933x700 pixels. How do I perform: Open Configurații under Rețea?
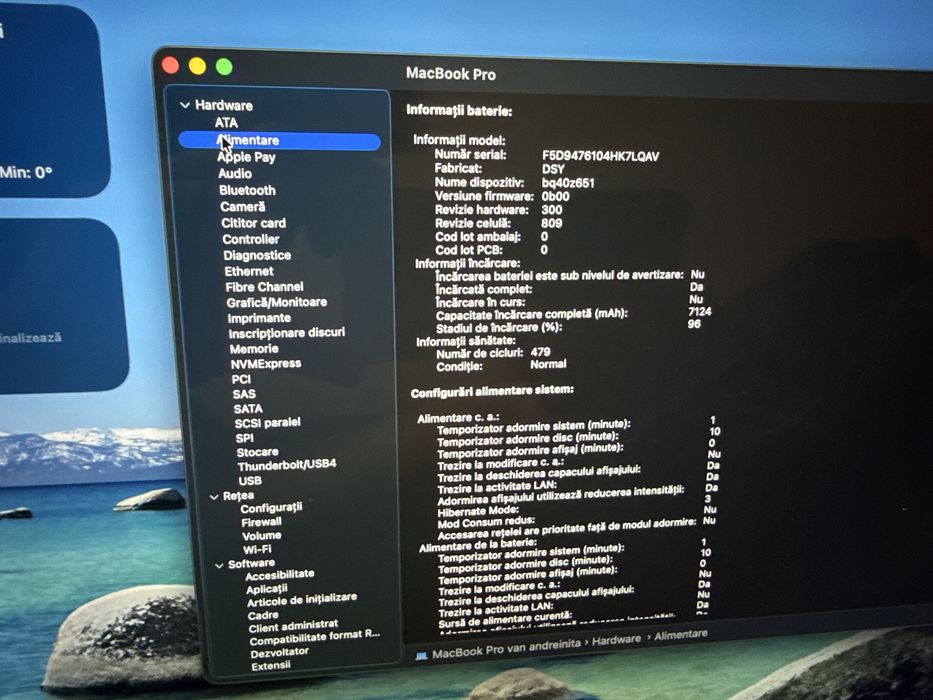click(271, 508)
